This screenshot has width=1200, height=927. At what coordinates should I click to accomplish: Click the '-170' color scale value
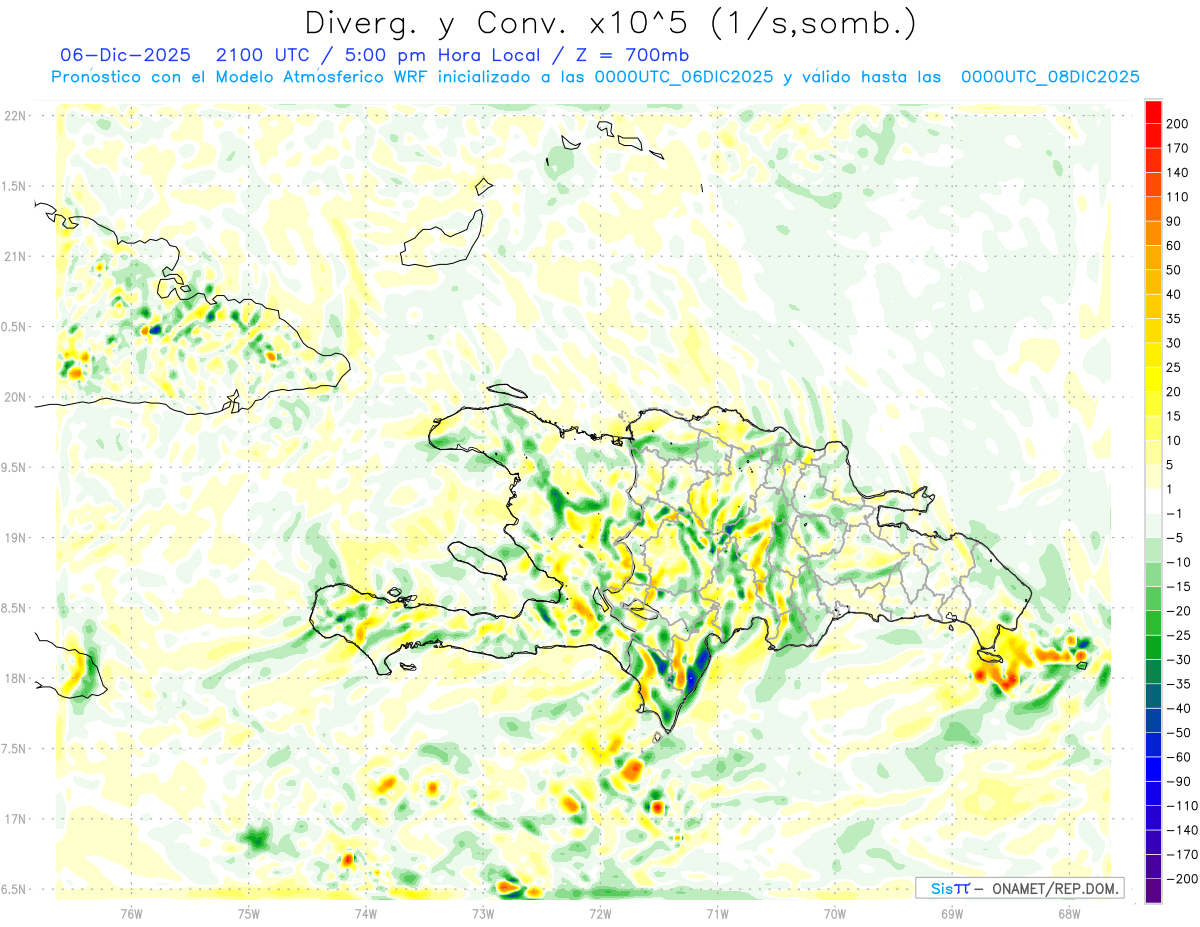1180,854
